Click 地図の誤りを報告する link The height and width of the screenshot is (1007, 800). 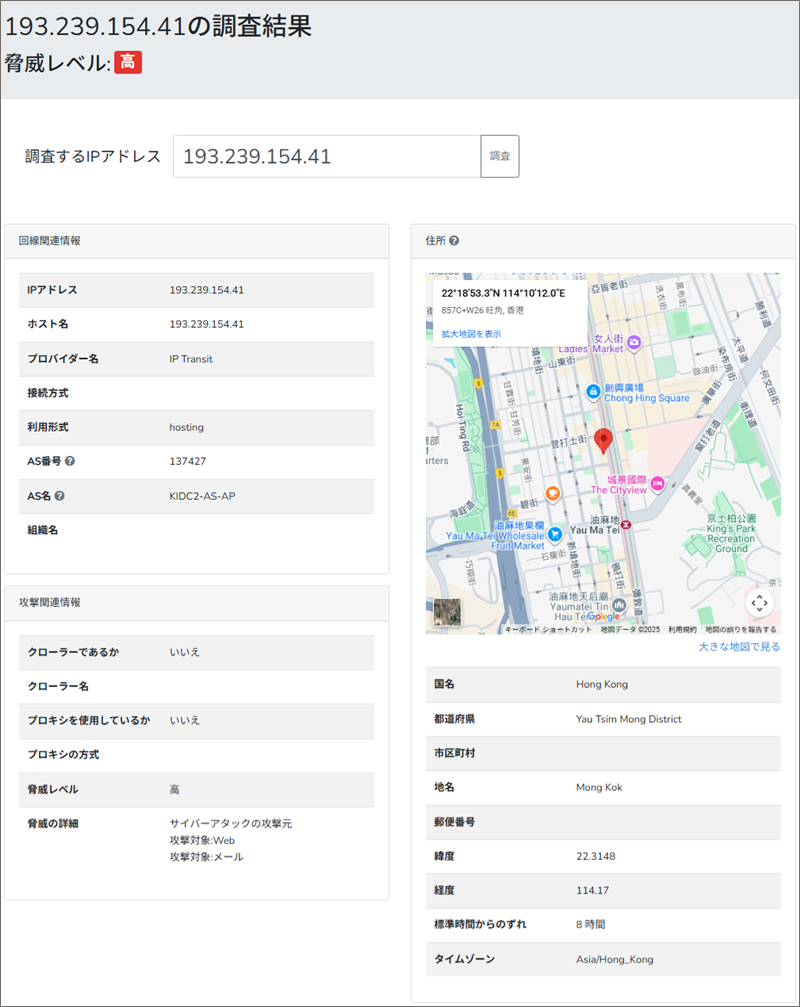point(740,630)
